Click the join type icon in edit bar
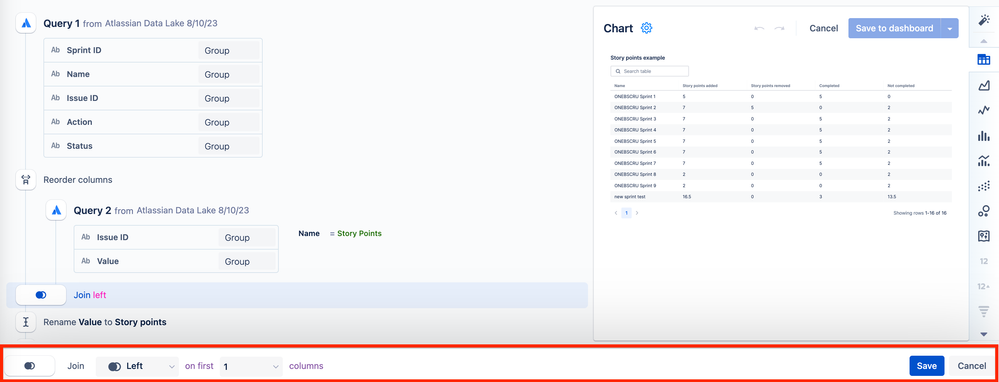The image size is (999, 382). [x=30, y=366]
